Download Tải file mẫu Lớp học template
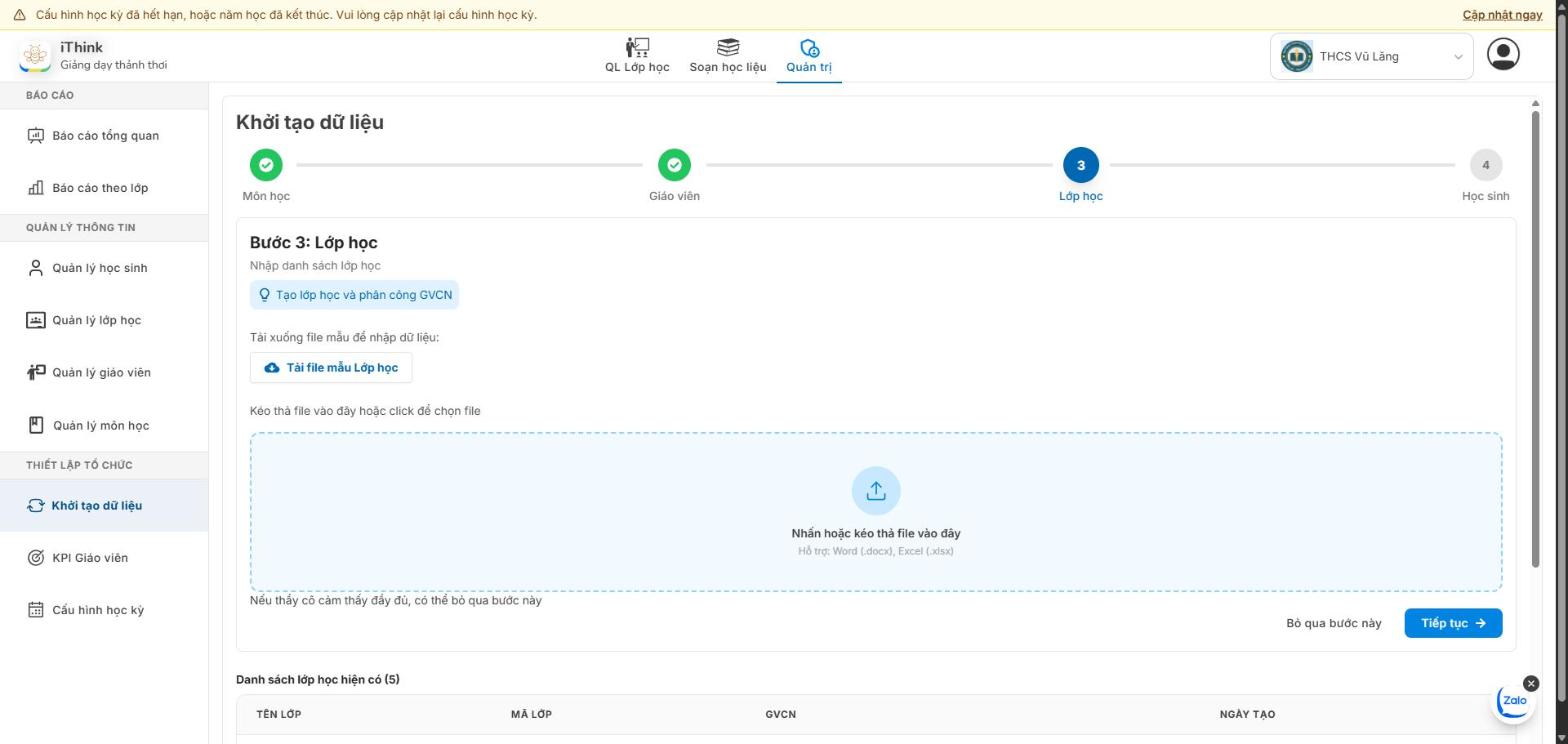The image size is (1568, 744). tap(331, 368)
